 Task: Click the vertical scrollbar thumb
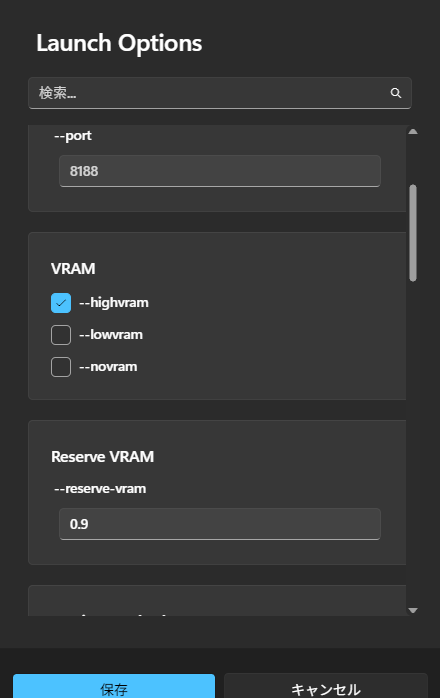413,233
